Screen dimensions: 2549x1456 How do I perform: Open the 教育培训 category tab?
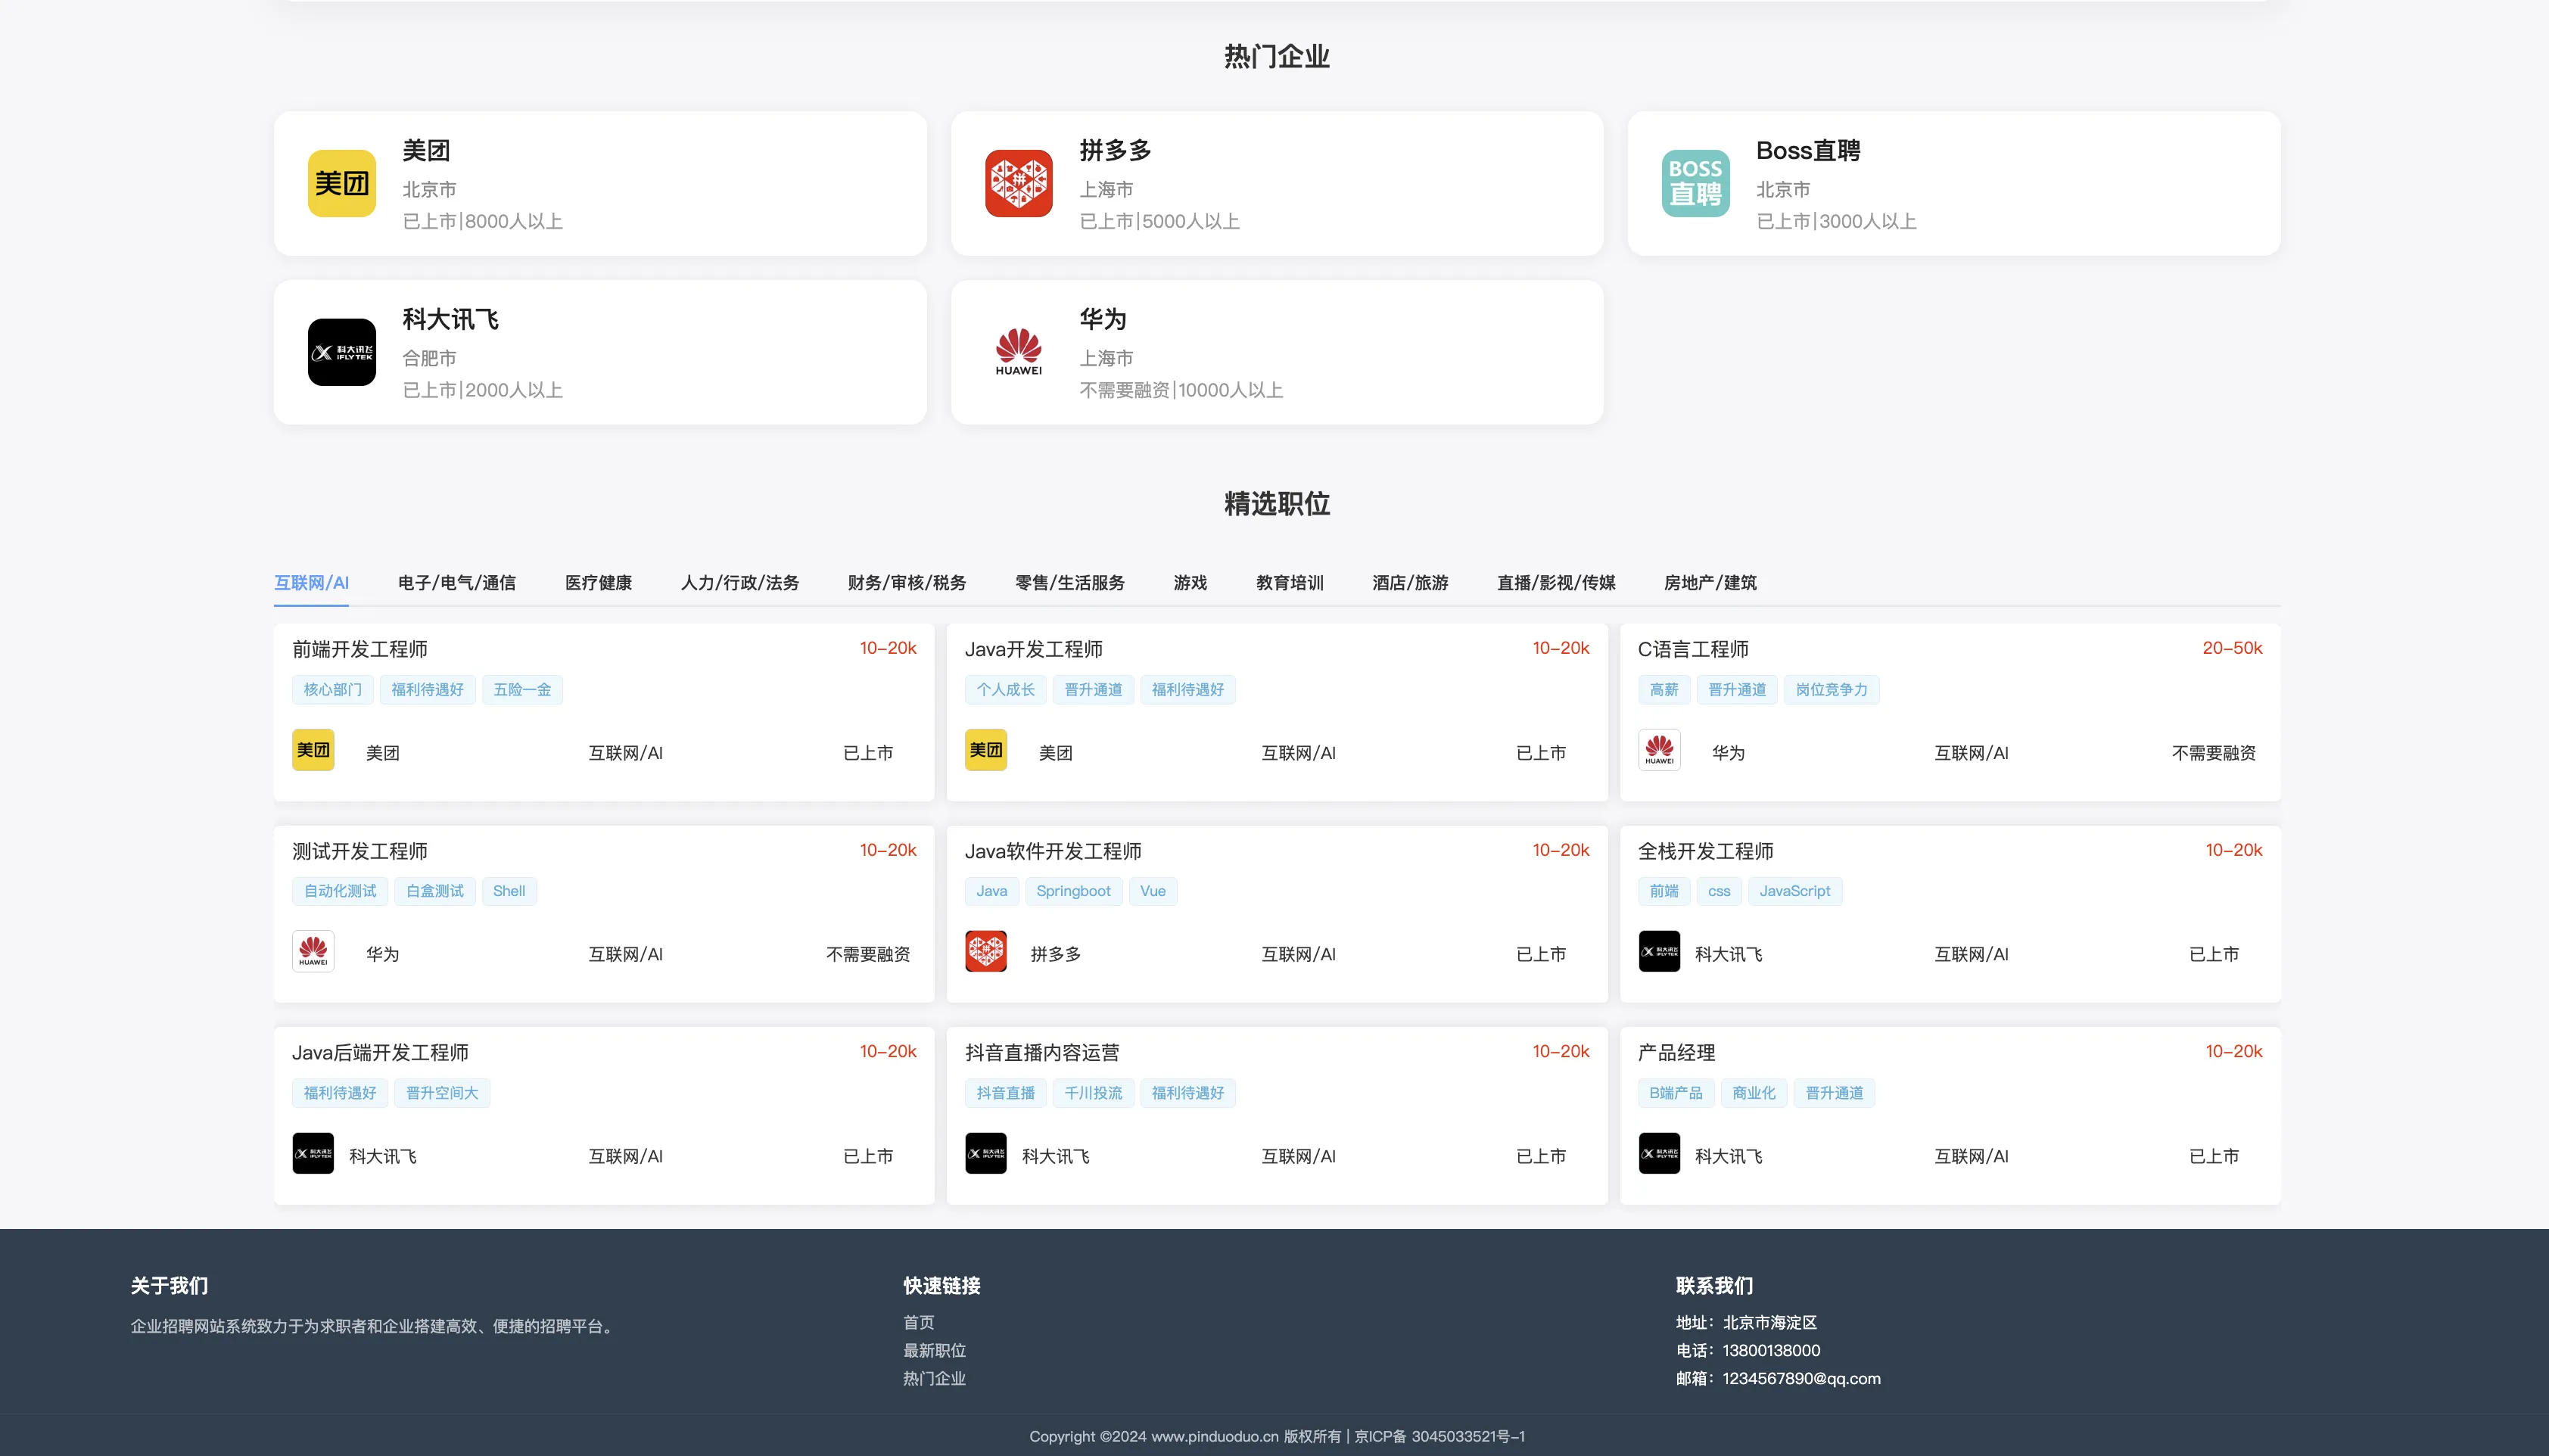(1289, 583)
